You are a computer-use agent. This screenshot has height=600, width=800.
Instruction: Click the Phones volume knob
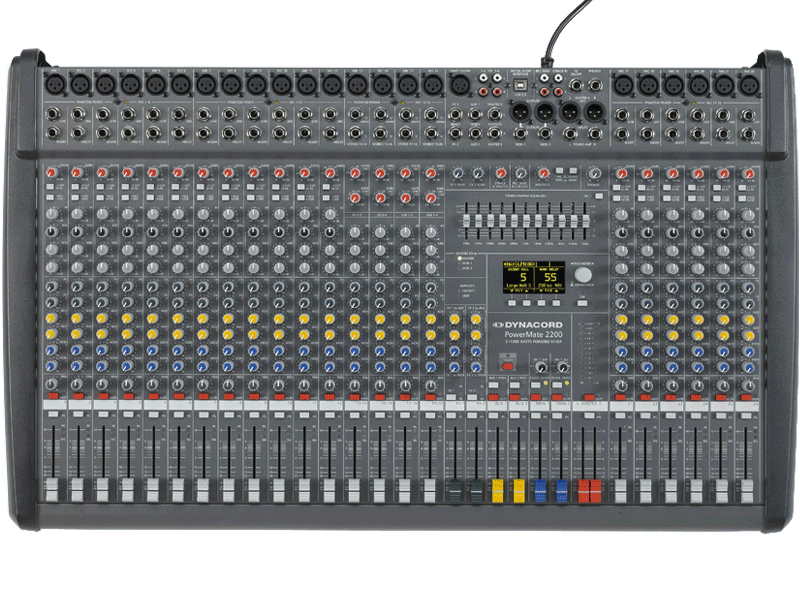(x=595, y=173)
